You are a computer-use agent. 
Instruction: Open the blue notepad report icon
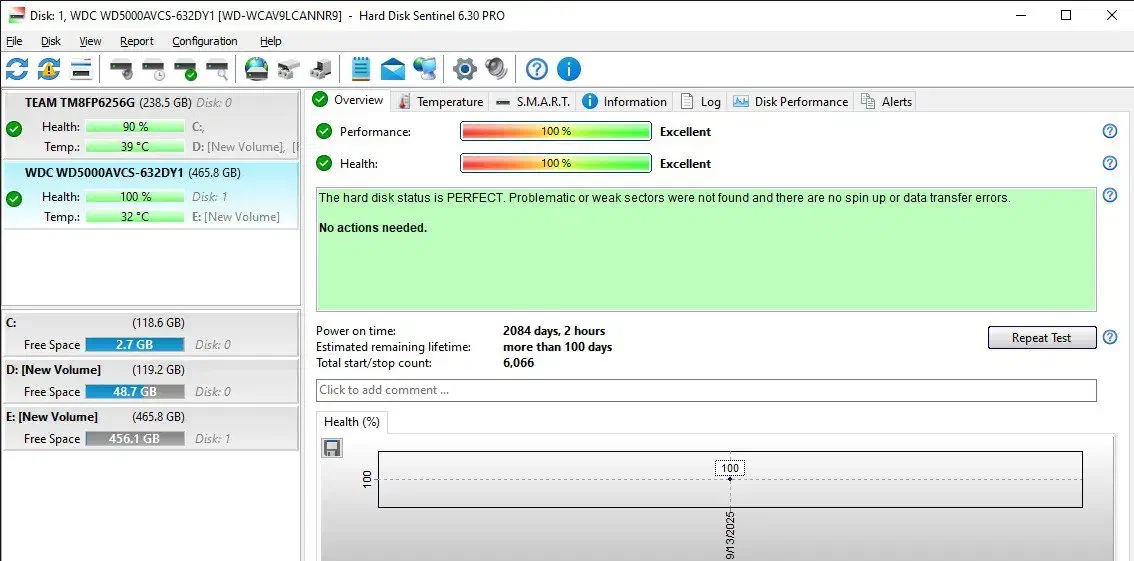click(x=361, y=69)
